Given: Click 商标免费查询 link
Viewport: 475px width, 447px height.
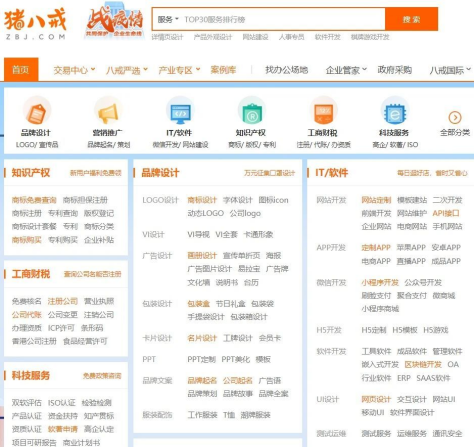Looking at the screenshot, I should click(34, 200).
